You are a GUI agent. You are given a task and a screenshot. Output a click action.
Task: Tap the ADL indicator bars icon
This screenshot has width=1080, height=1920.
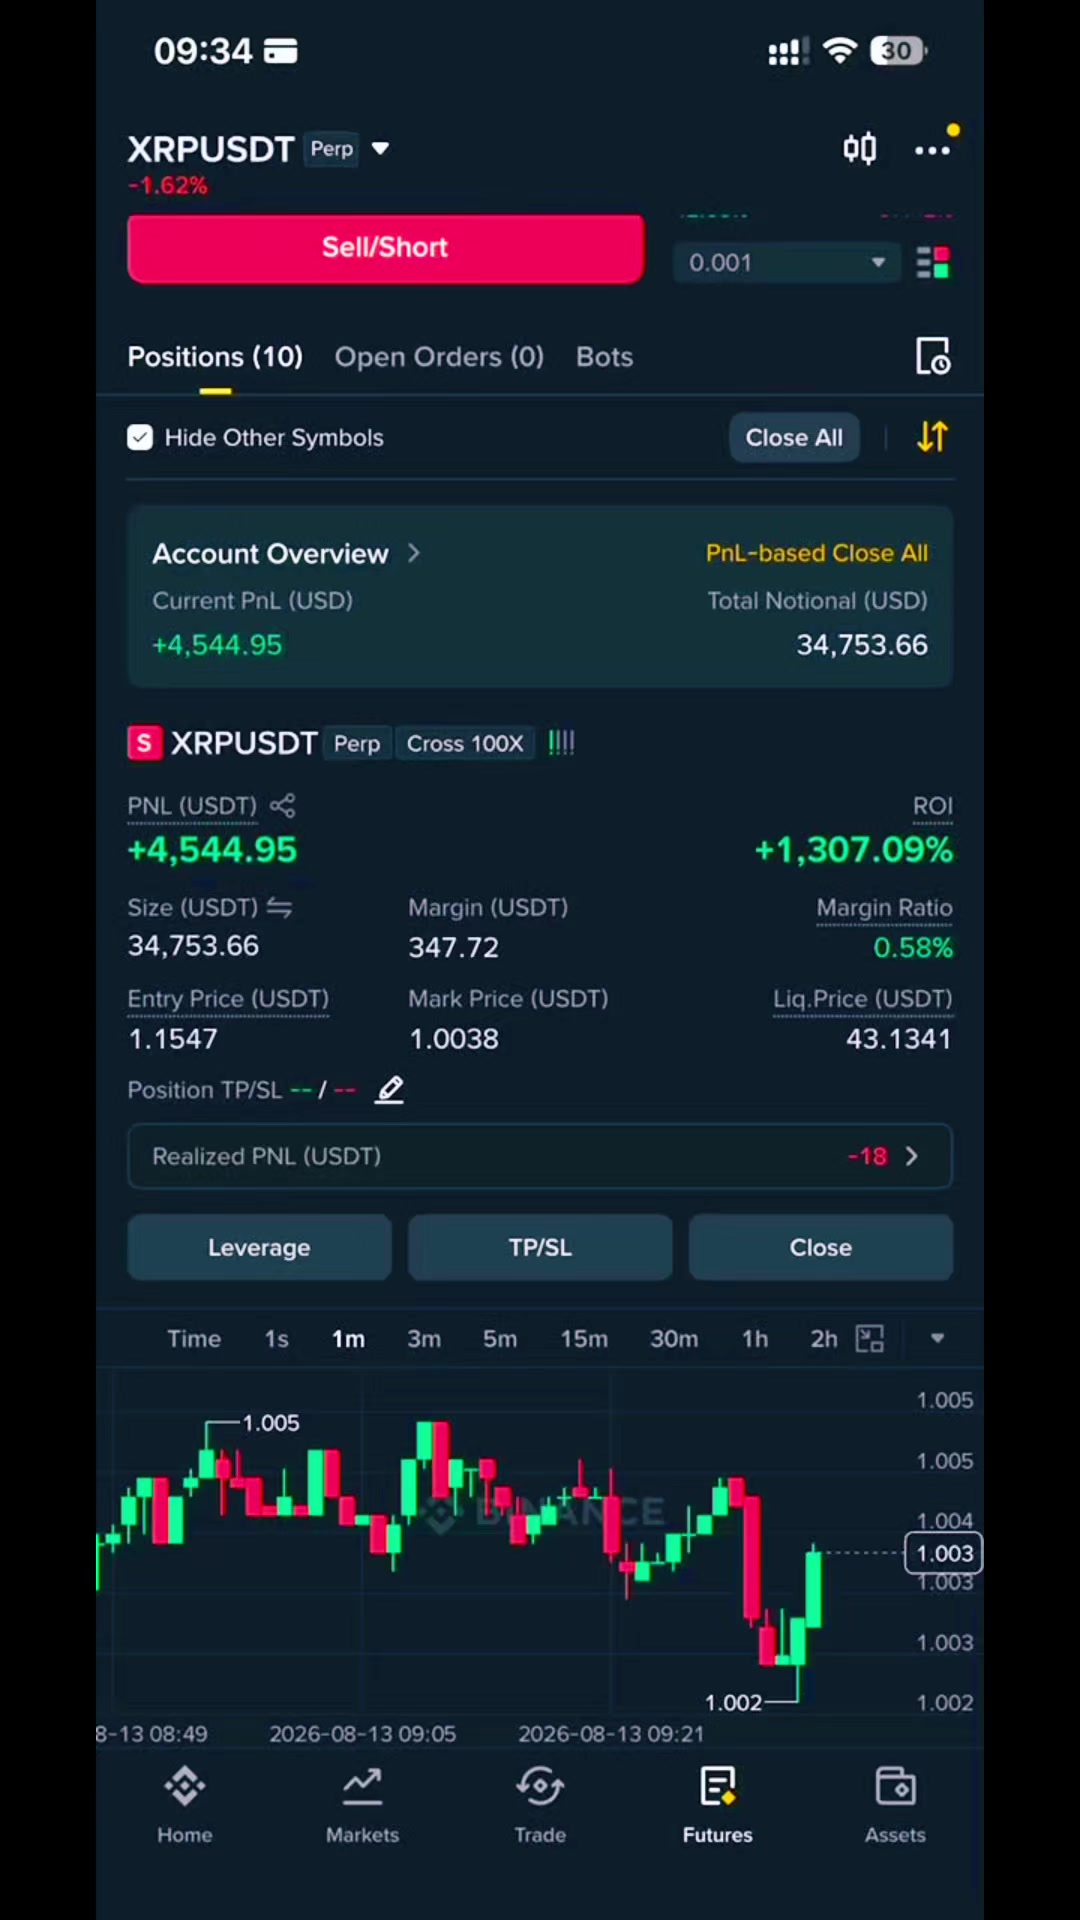pyautogui.click(x=561, y=743)
